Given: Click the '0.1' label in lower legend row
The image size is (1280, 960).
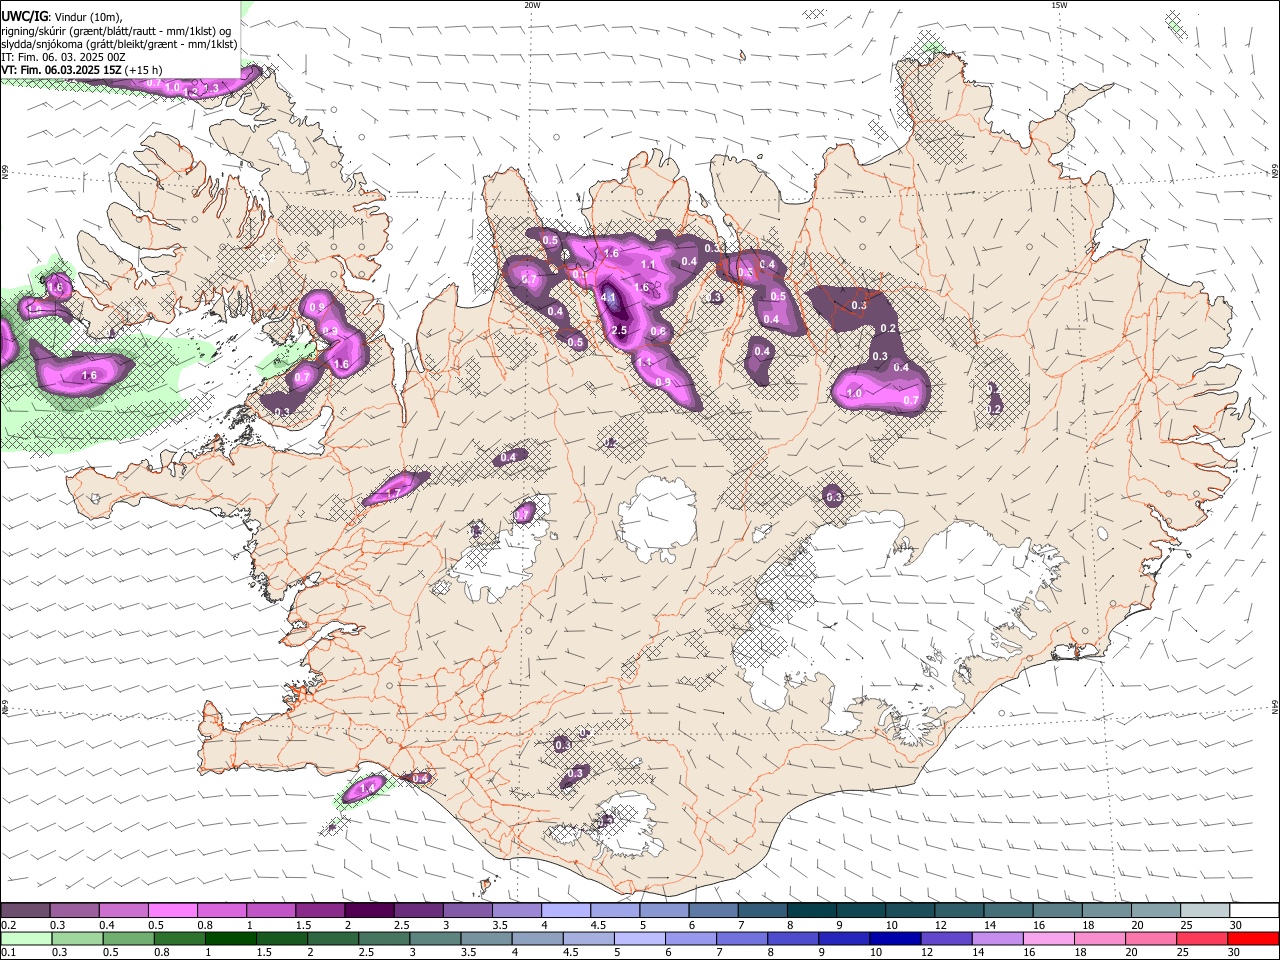Looking at the screenshot, I should (x=10, y=952).
